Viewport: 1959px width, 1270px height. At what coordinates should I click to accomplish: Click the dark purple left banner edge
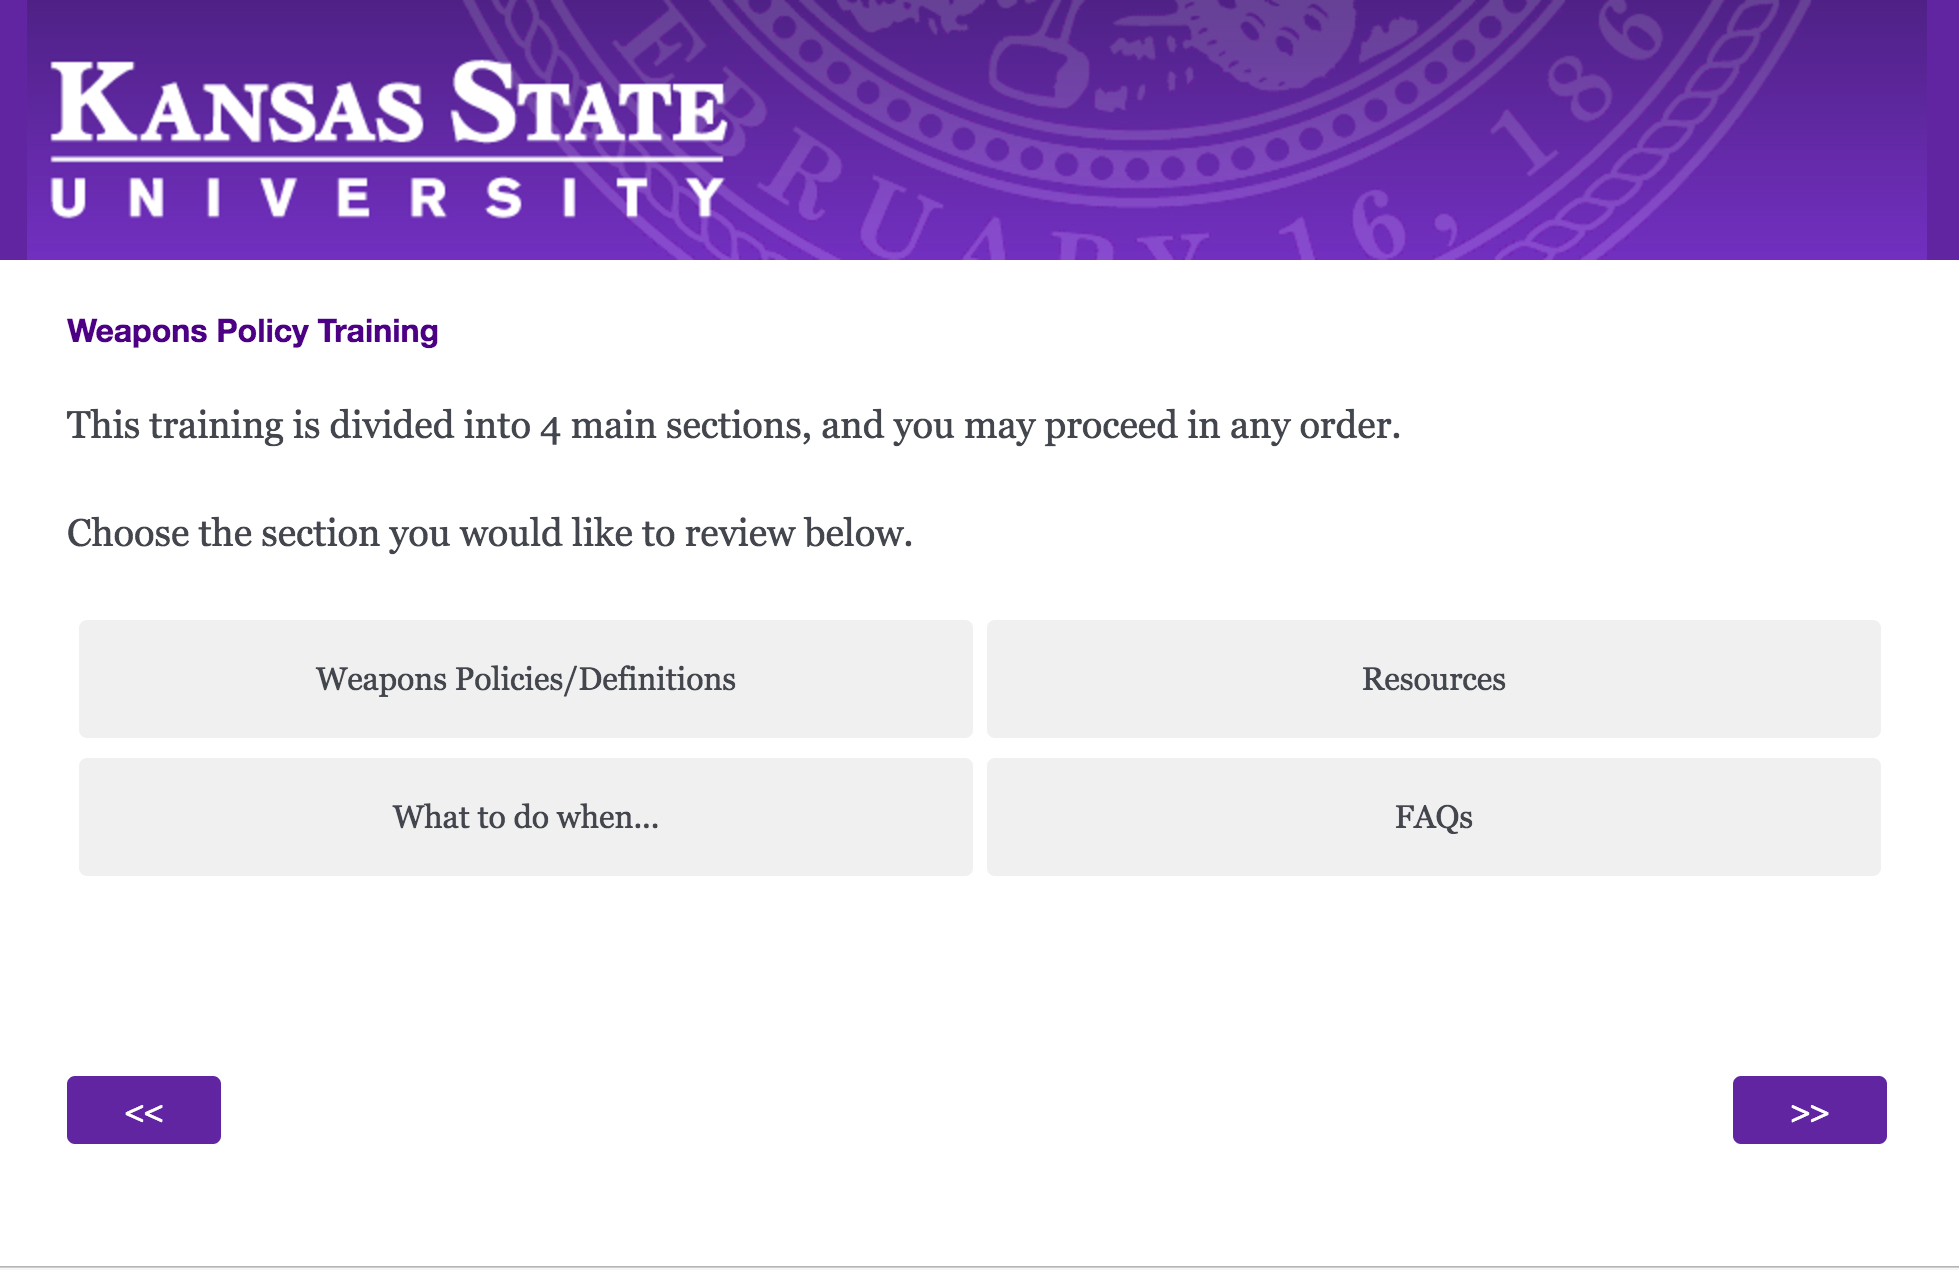tap(13, 130)
